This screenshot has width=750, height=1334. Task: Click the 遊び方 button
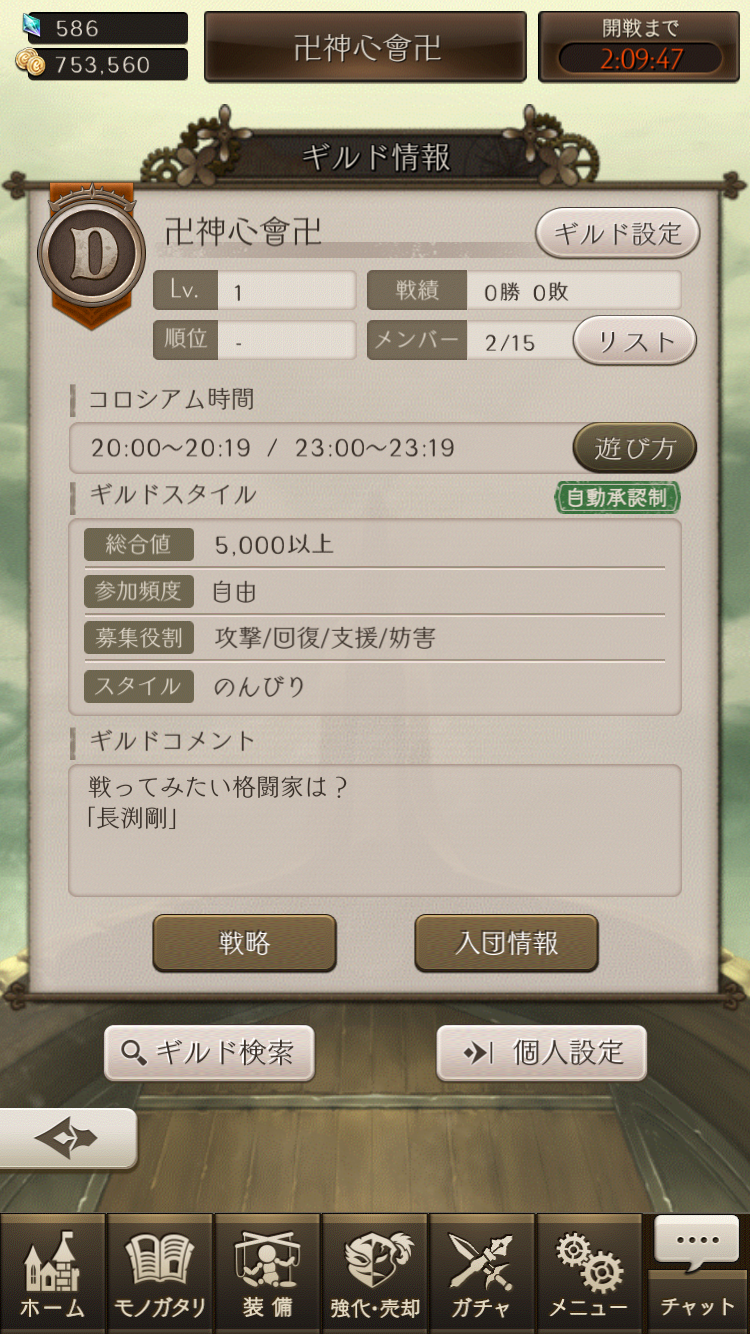coord(634,449)
